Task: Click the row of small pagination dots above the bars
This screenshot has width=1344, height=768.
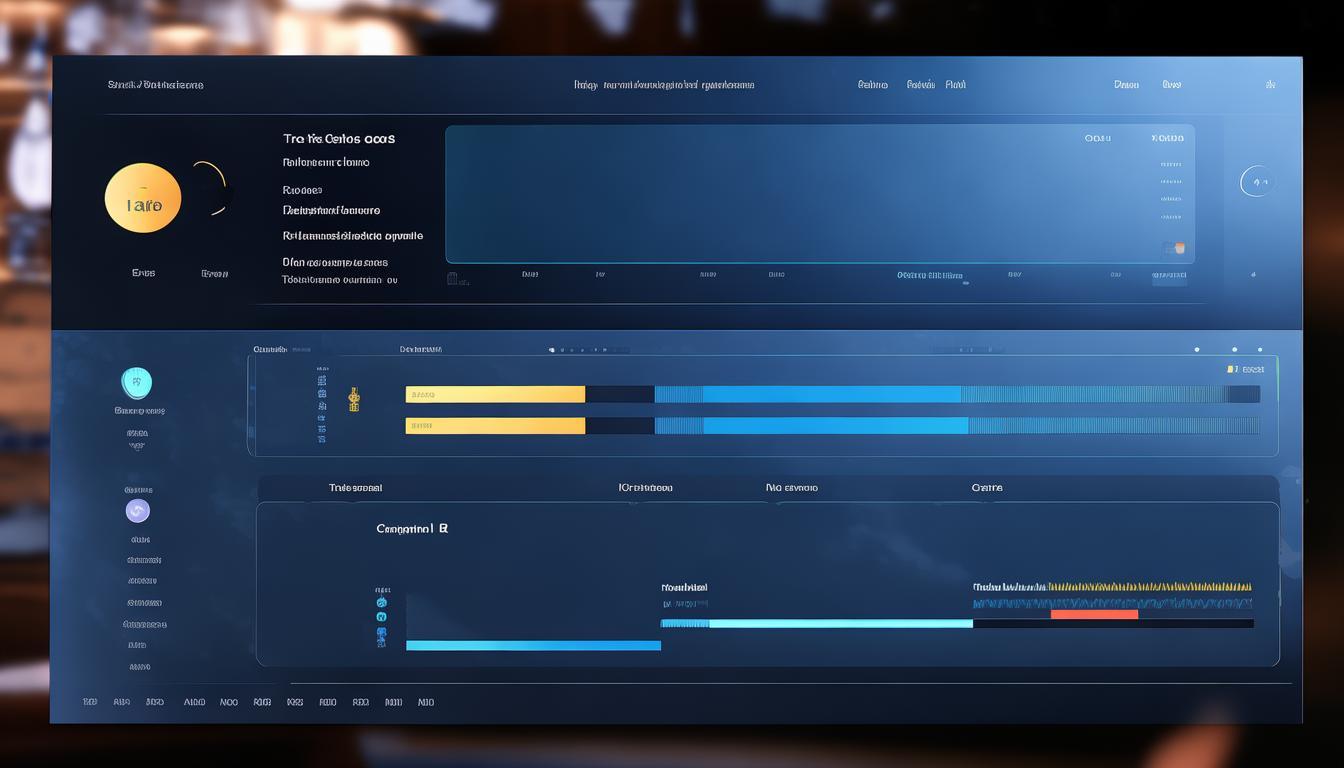Action: [577, 350]
